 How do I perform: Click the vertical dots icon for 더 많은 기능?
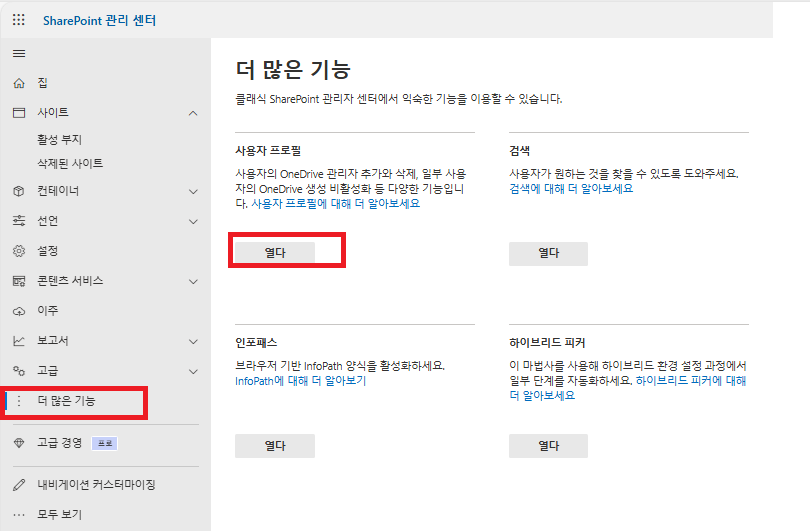[x=19, y=401]
